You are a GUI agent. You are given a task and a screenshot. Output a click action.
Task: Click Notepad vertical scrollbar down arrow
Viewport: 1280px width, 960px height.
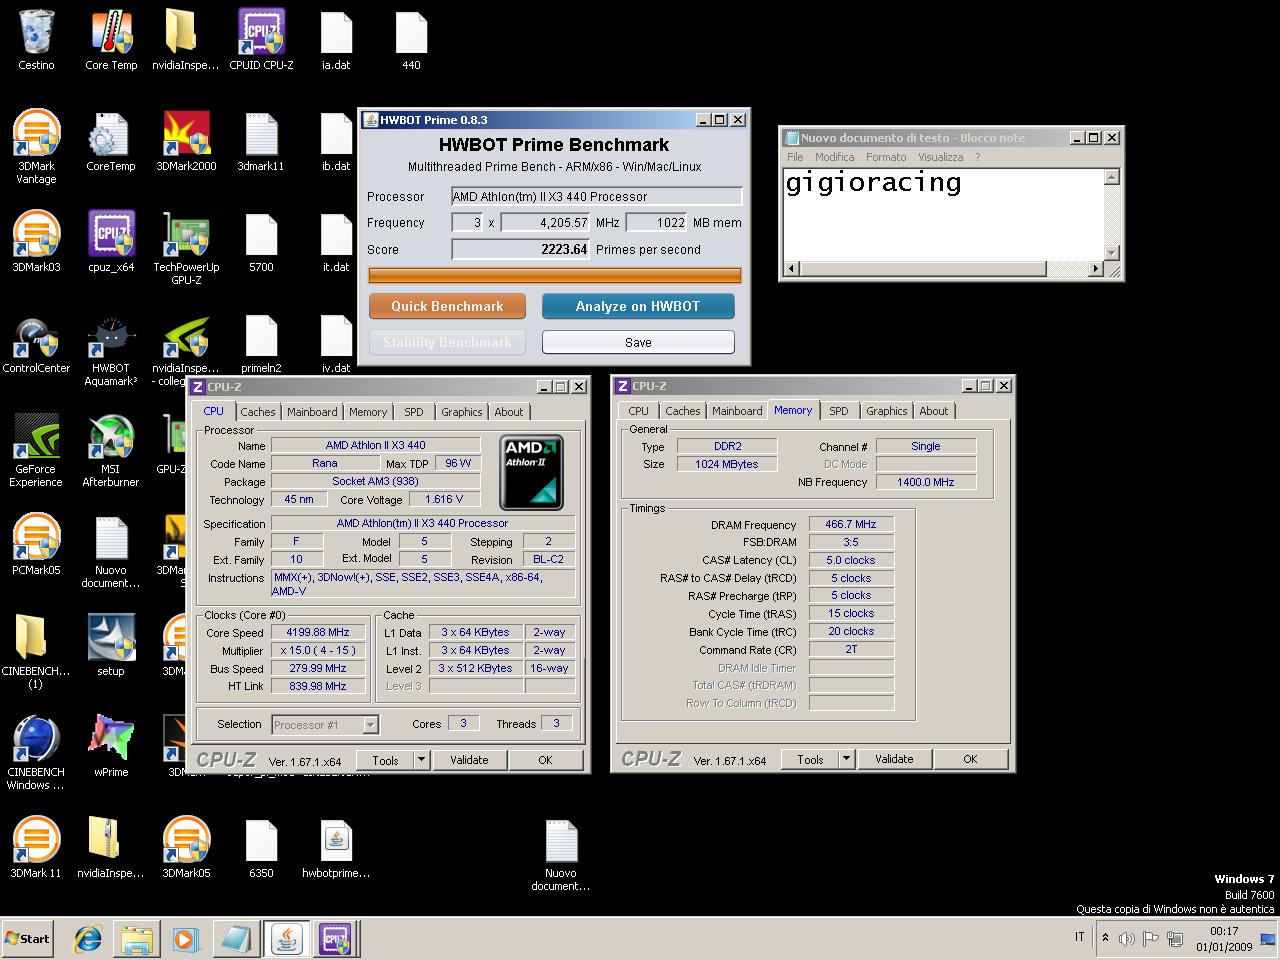pos(1111,252)
